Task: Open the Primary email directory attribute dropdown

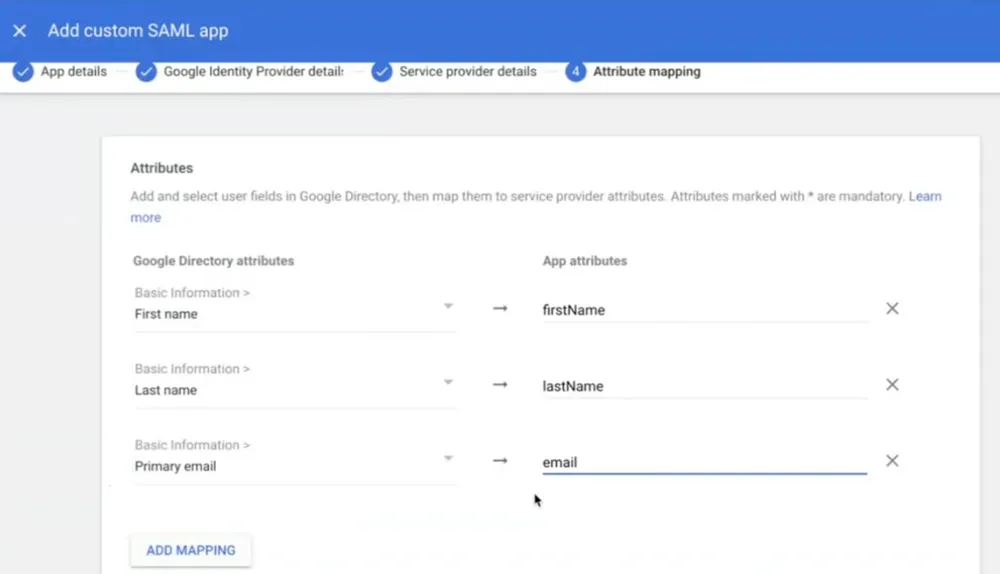Action: (295, 459)
